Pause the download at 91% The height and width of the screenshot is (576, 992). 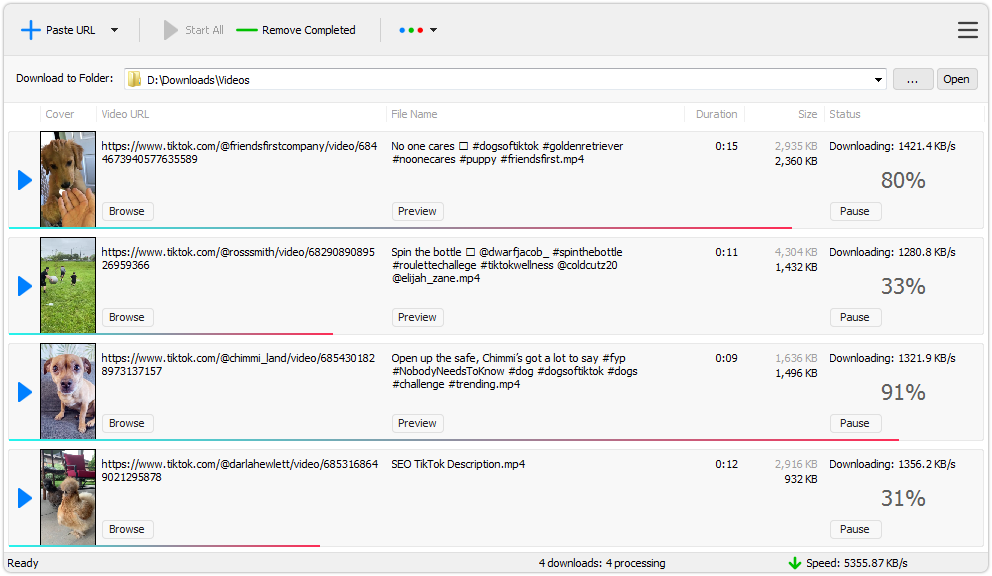854,423
